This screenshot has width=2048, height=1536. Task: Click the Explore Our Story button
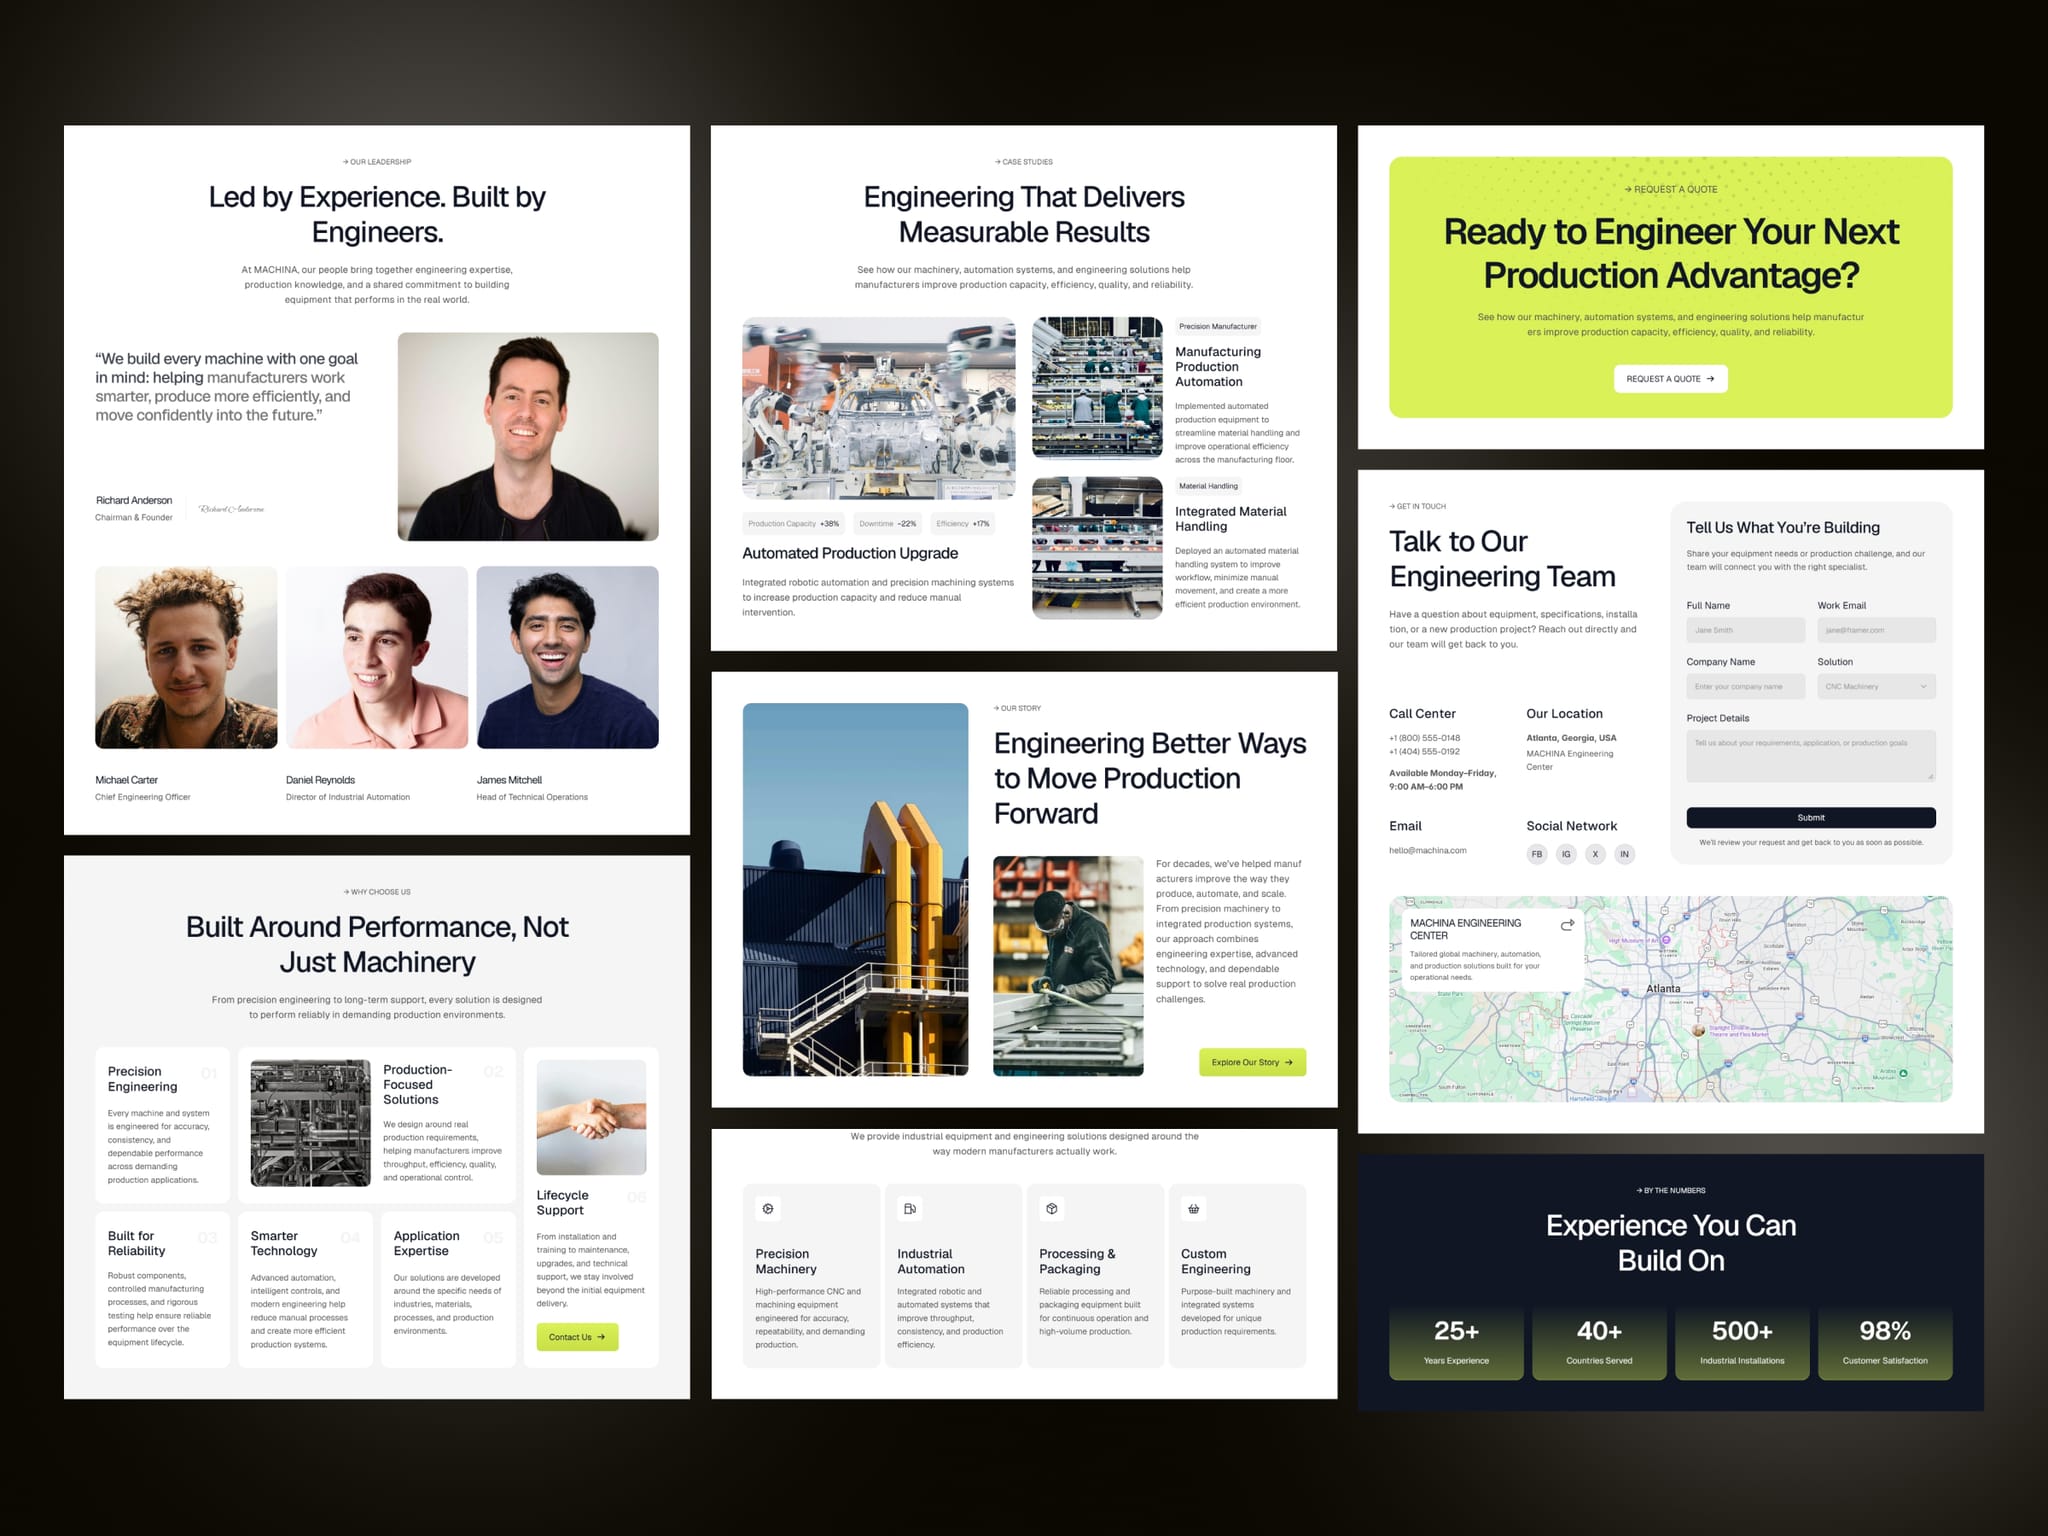pyautogui.click(x=1252, y=1062)
